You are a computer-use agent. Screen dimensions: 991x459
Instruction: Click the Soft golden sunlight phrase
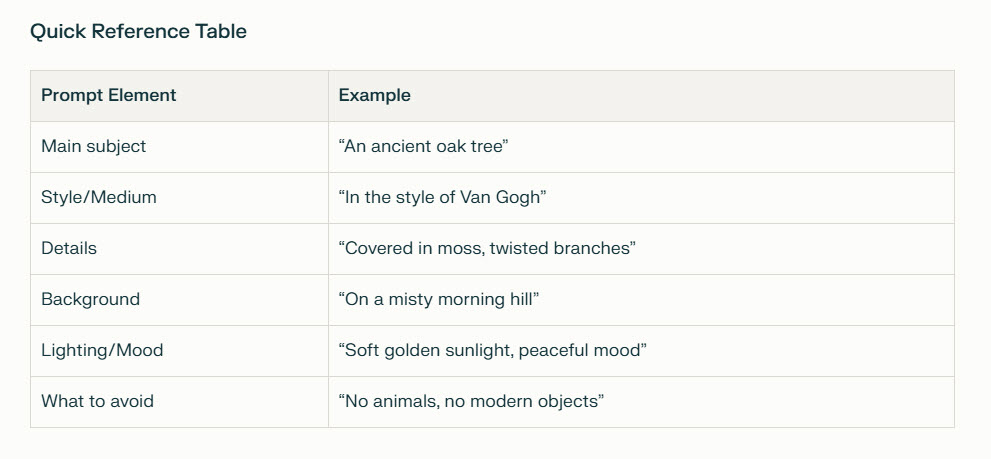click(435, 350)
